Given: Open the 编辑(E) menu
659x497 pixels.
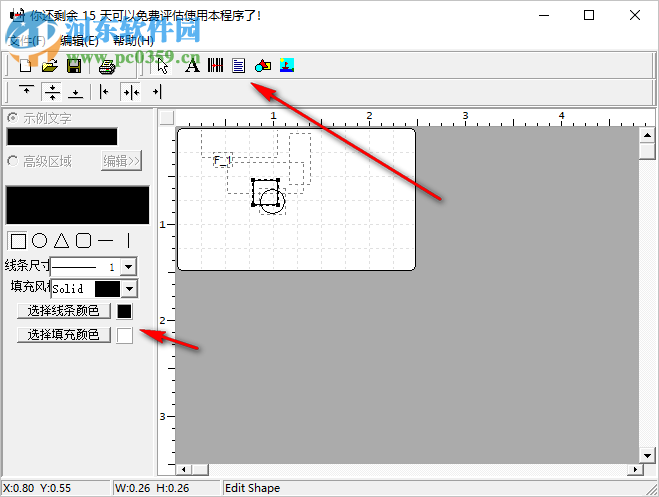Looking at the screenshot, I should tap(79, 41).
